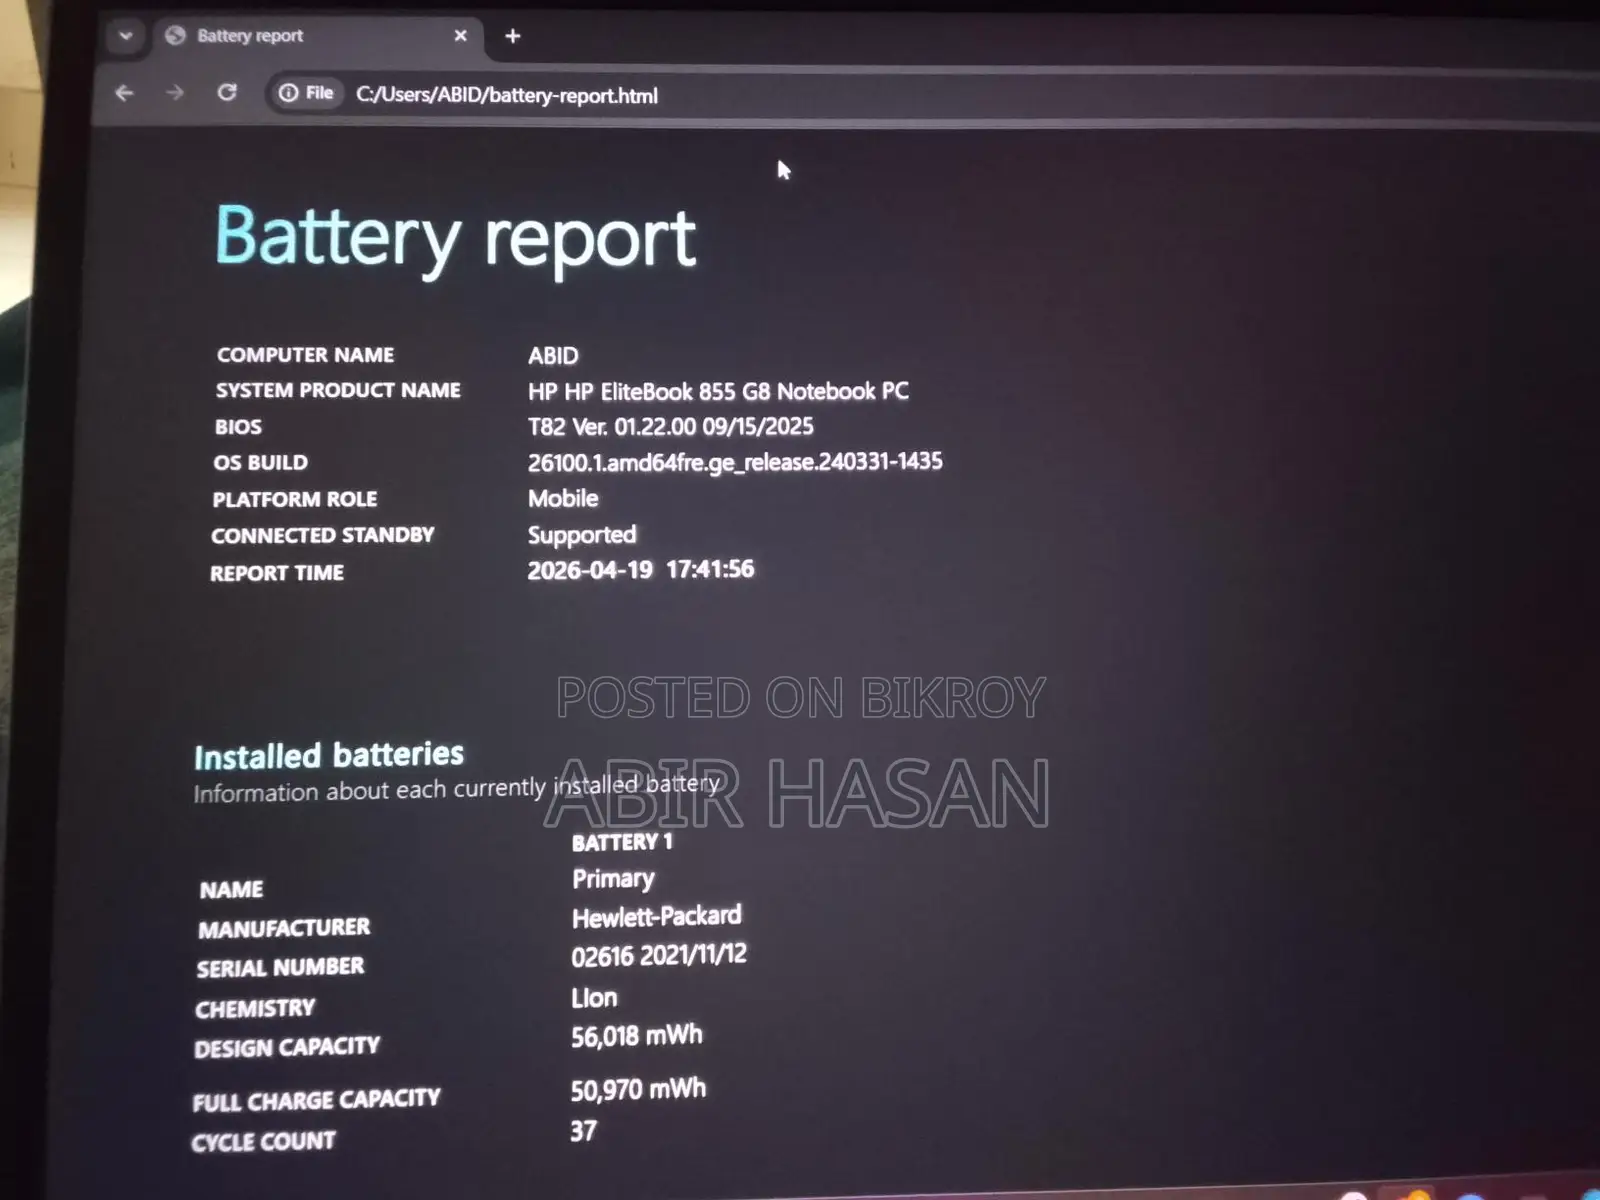This screenshot has width=1600, height=1200.
Task: Click the SERIAL NUMBER row label
Action: click(x=280, y=968)
